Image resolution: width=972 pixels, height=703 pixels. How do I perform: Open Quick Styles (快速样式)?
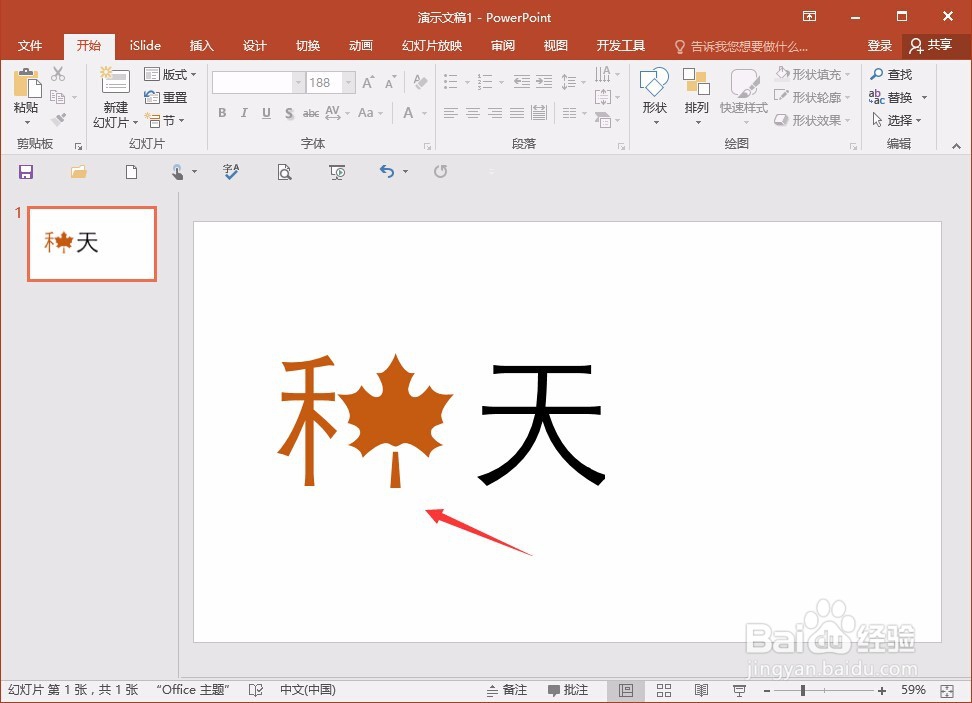[743, 95]
